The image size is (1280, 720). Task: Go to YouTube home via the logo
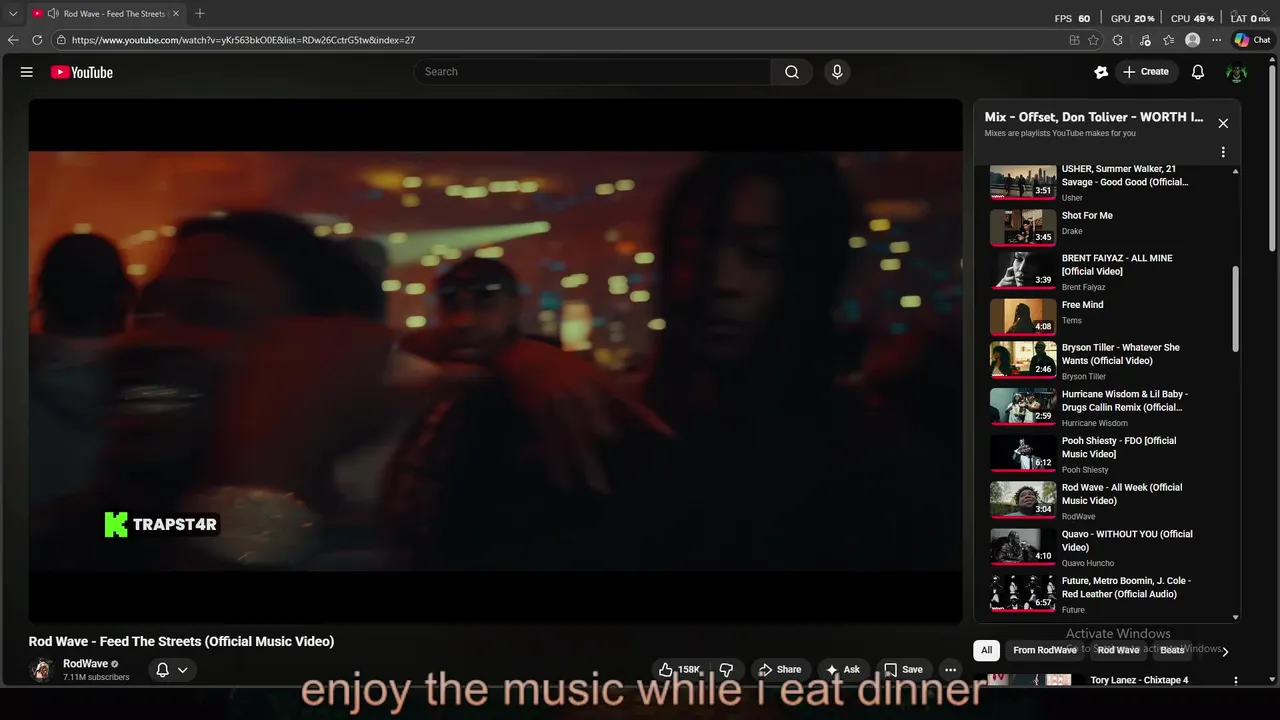[x=82, y=72]
